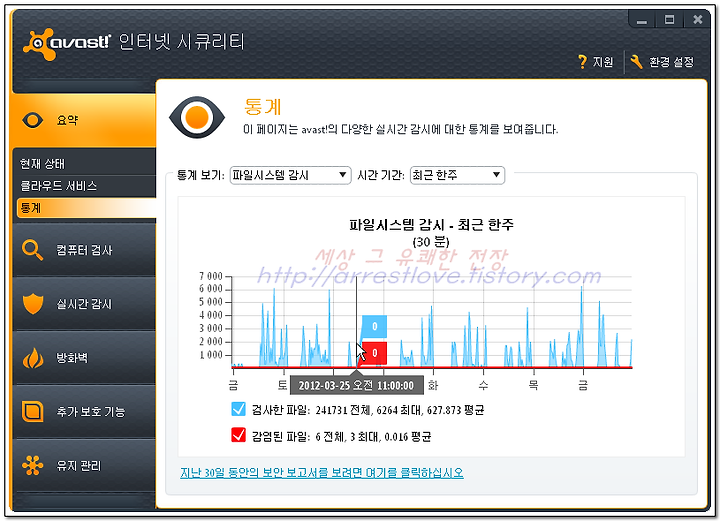Click the large eye icon beside 통계 heading
Image resolution: width=720 pixels, height=521 pixels.
point(197,118)
